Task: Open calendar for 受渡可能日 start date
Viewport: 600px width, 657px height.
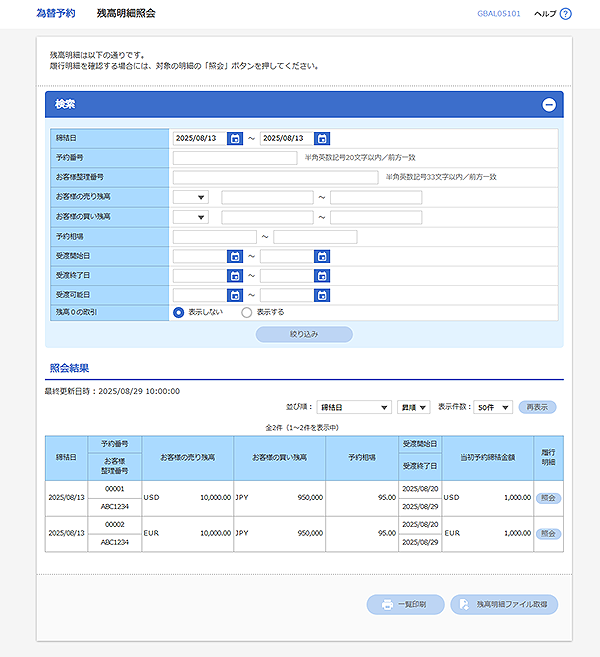Action: tap(235, 295)
